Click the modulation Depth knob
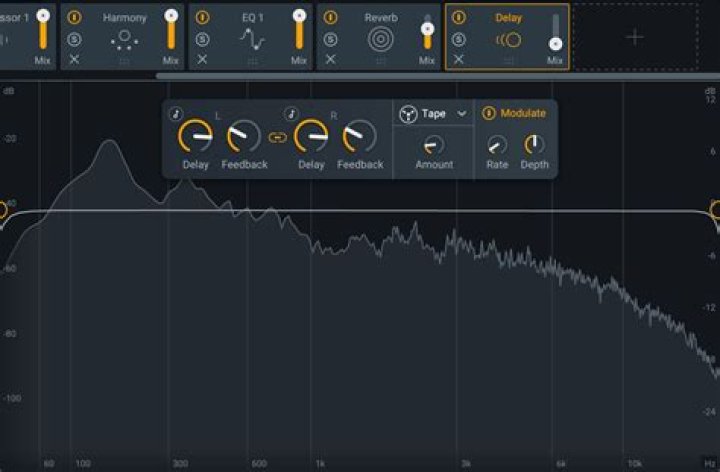Screen dimensions: 720x472 [534, 144]
